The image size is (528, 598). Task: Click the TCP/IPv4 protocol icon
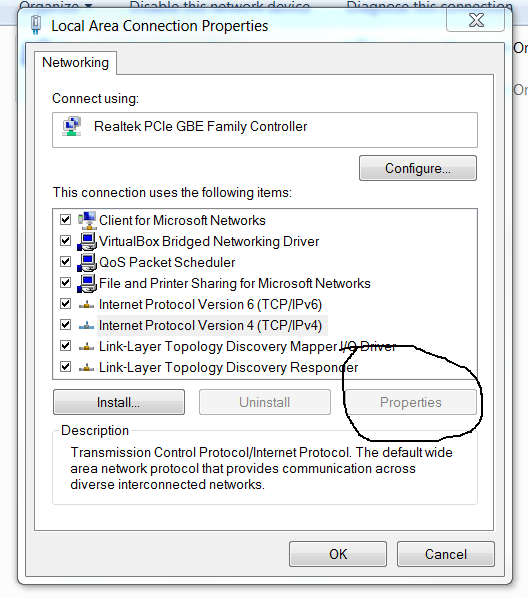click(87, 326)
